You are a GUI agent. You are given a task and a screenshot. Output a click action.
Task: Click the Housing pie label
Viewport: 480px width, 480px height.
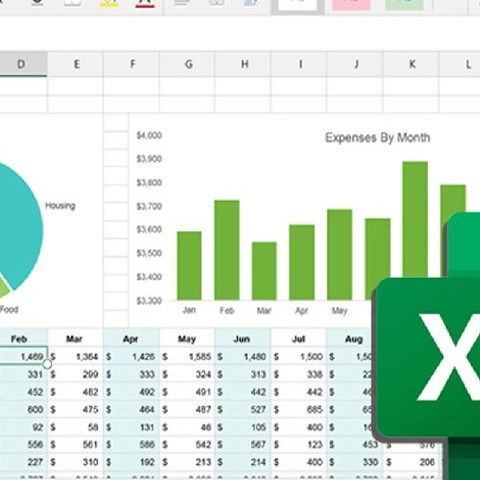[x=60, y=205]
